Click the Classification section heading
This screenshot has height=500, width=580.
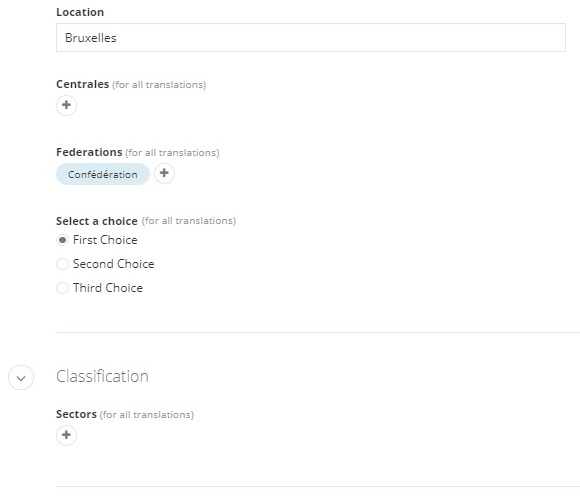click(x=102, y=376)
